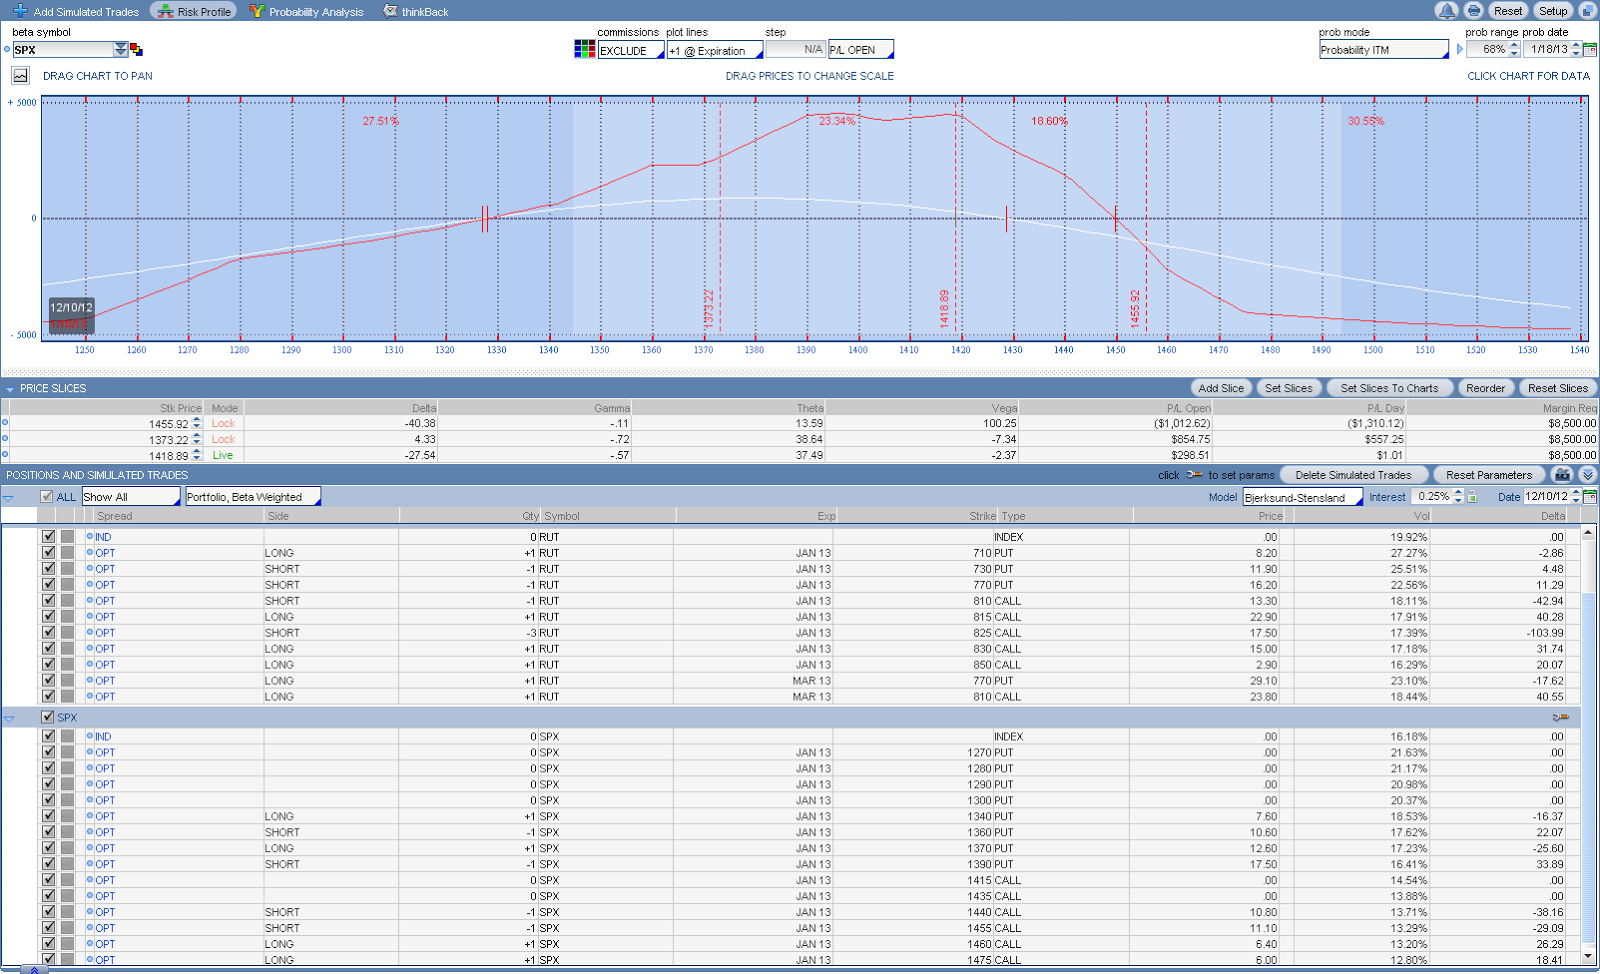The width and height of the screenshot is (1600, 974).
Task: Click the blue dot on RUT 710 PUT row
Action: [x=90, y=552]
